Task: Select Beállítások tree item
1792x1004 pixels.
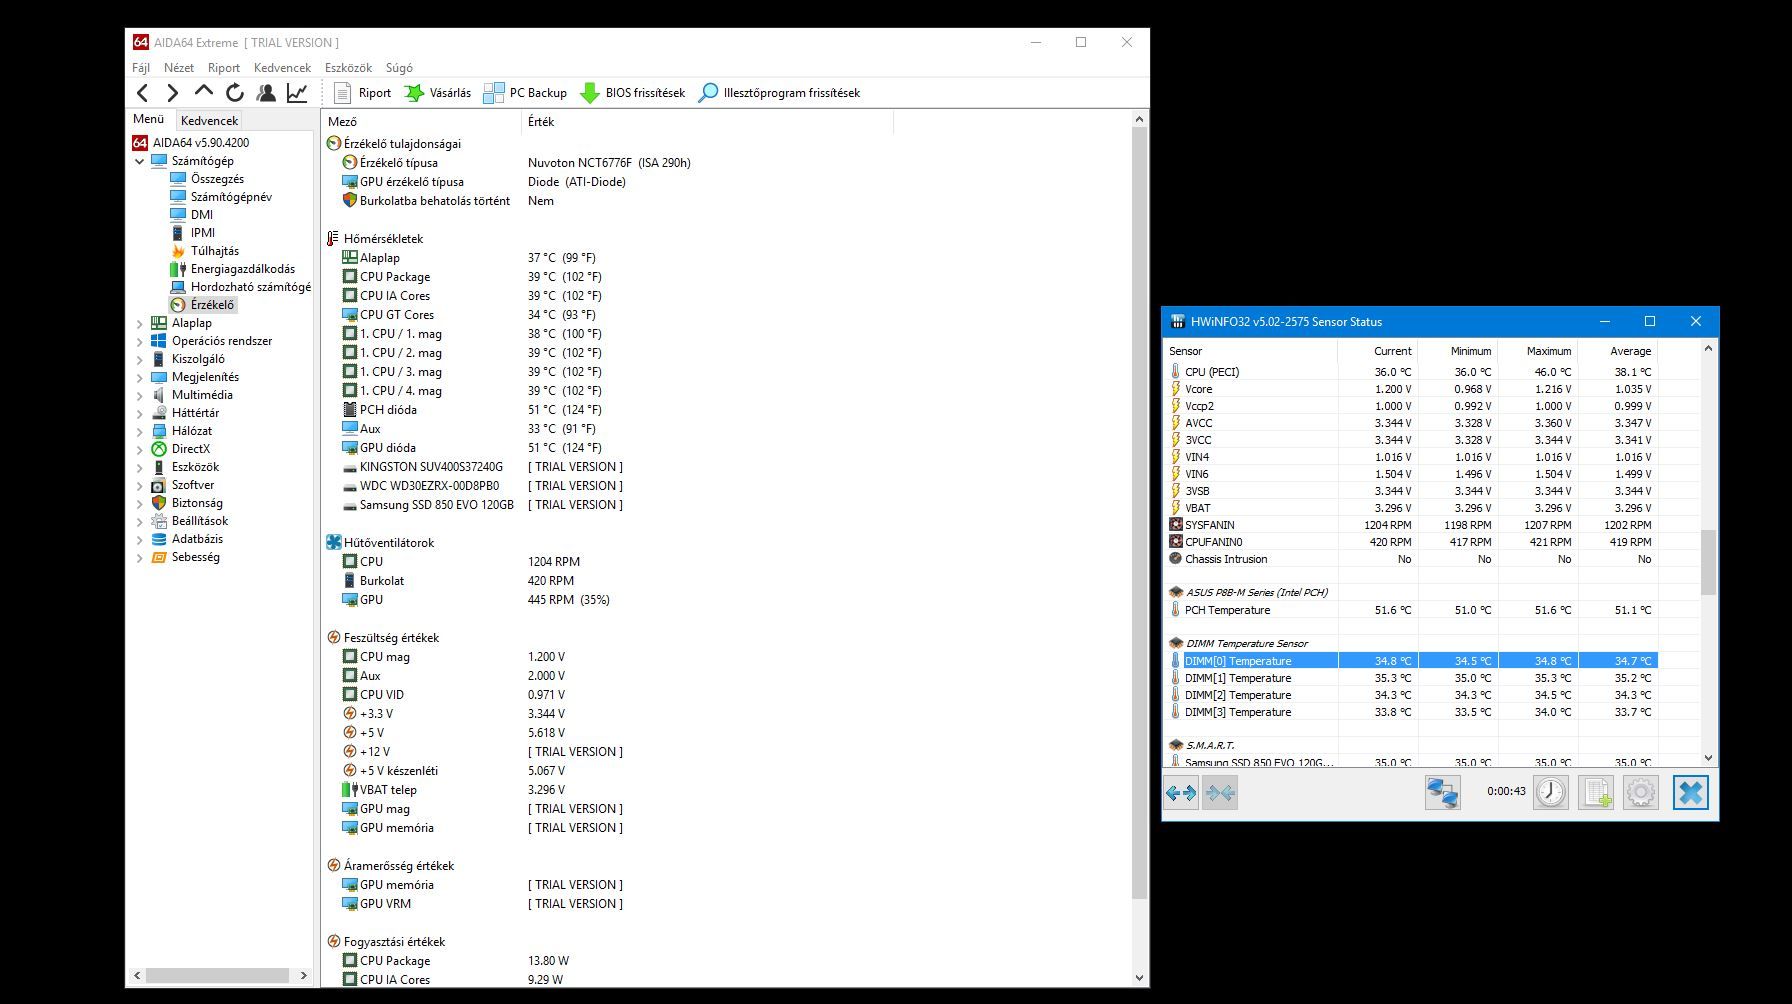Action: click(x=199, y=521)
